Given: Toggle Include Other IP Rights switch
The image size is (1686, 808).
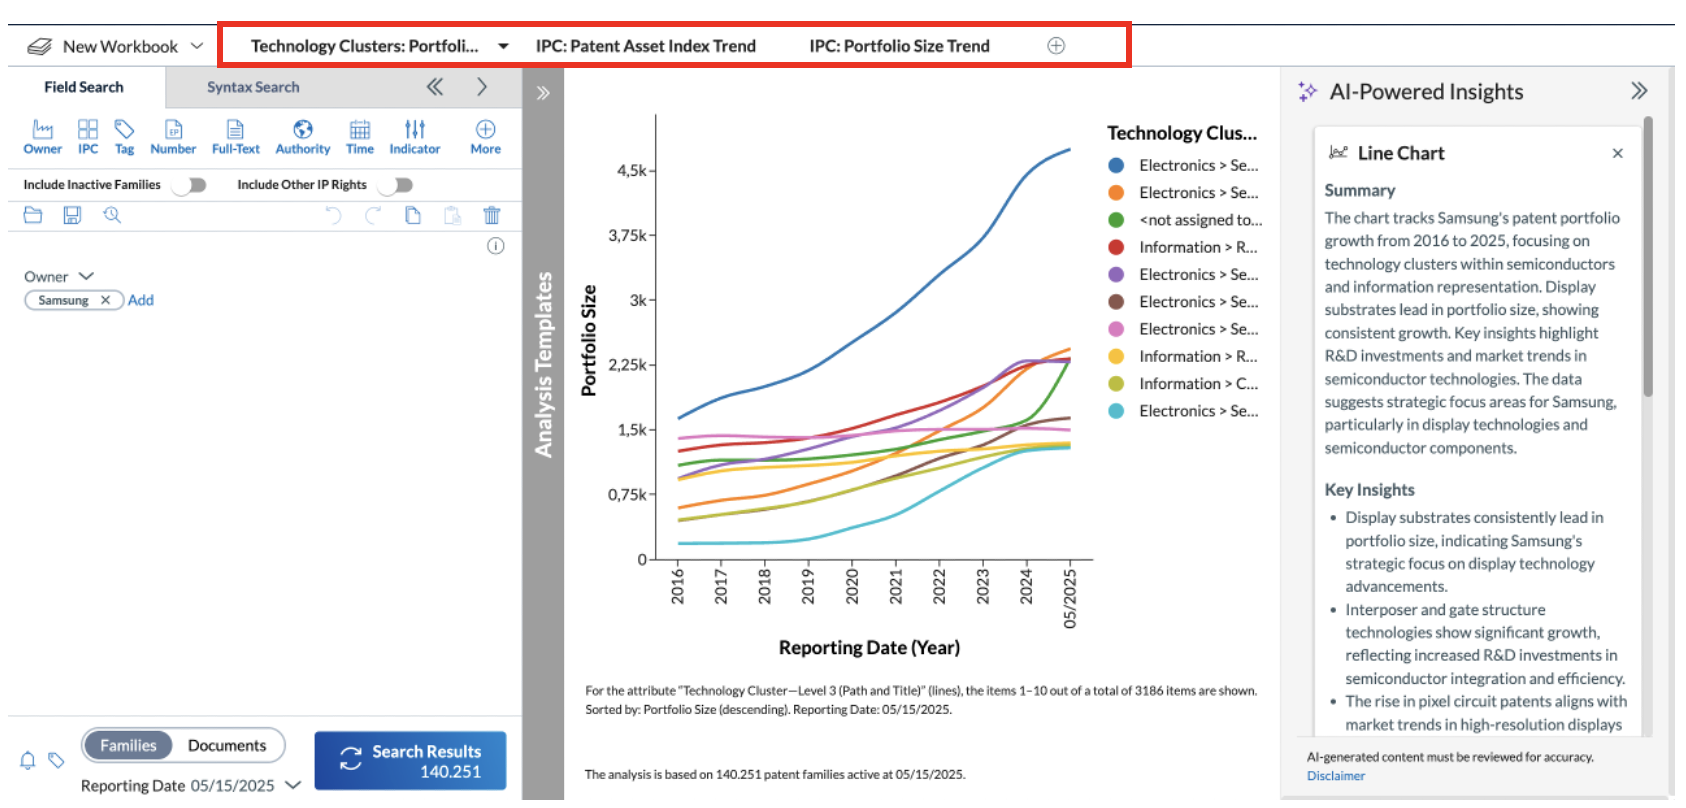Looking at the screenshot, I should [x=395, y=185].
